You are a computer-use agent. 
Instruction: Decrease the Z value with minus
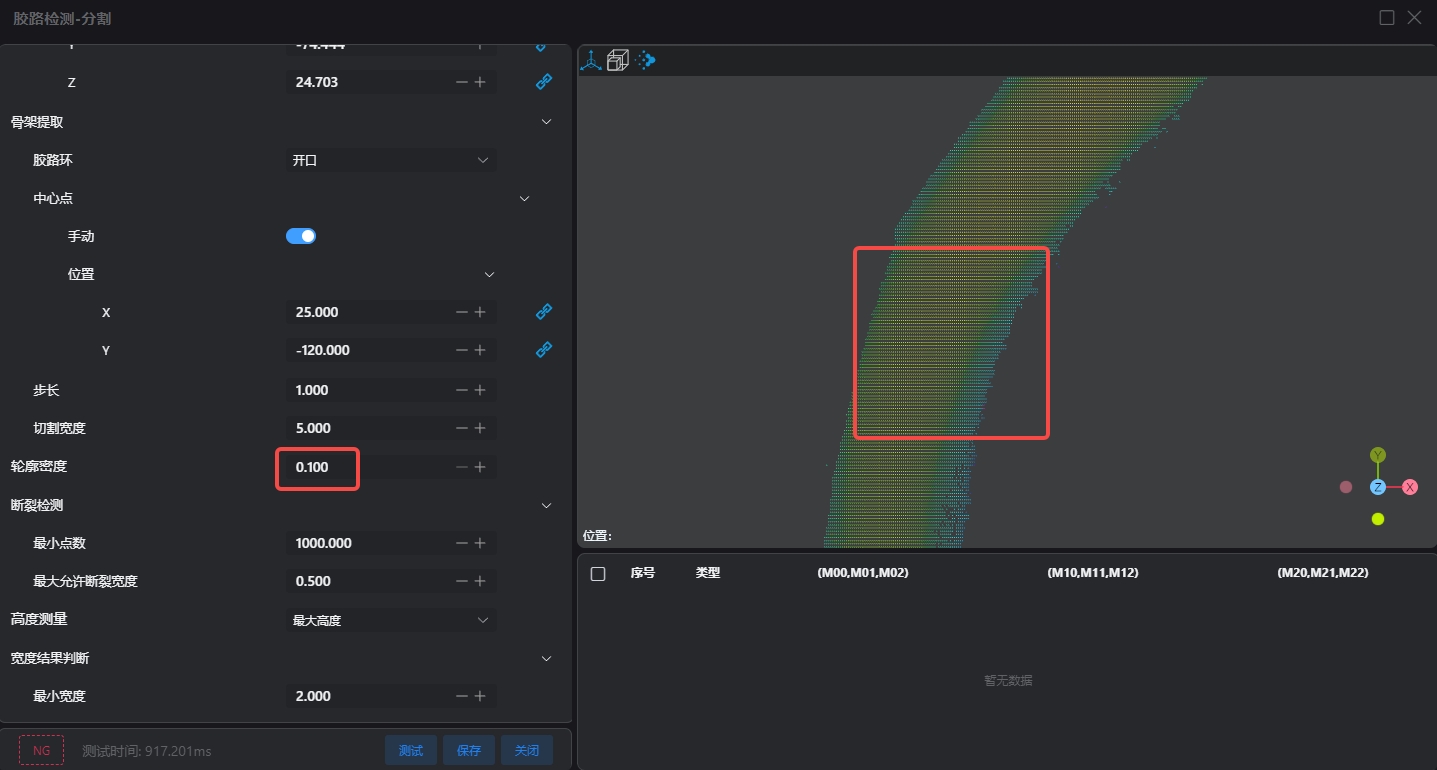461,82
